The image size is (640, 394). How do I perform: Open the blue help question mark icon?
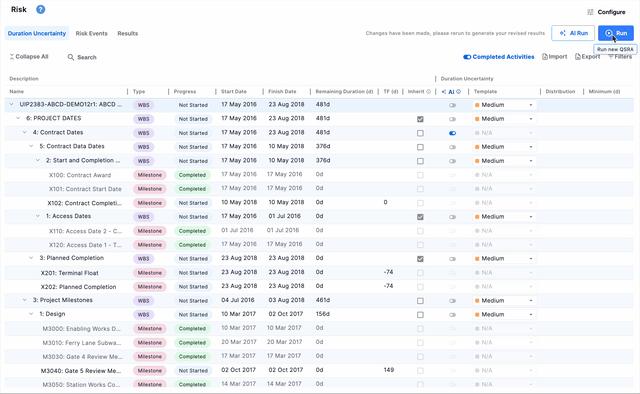40,9
